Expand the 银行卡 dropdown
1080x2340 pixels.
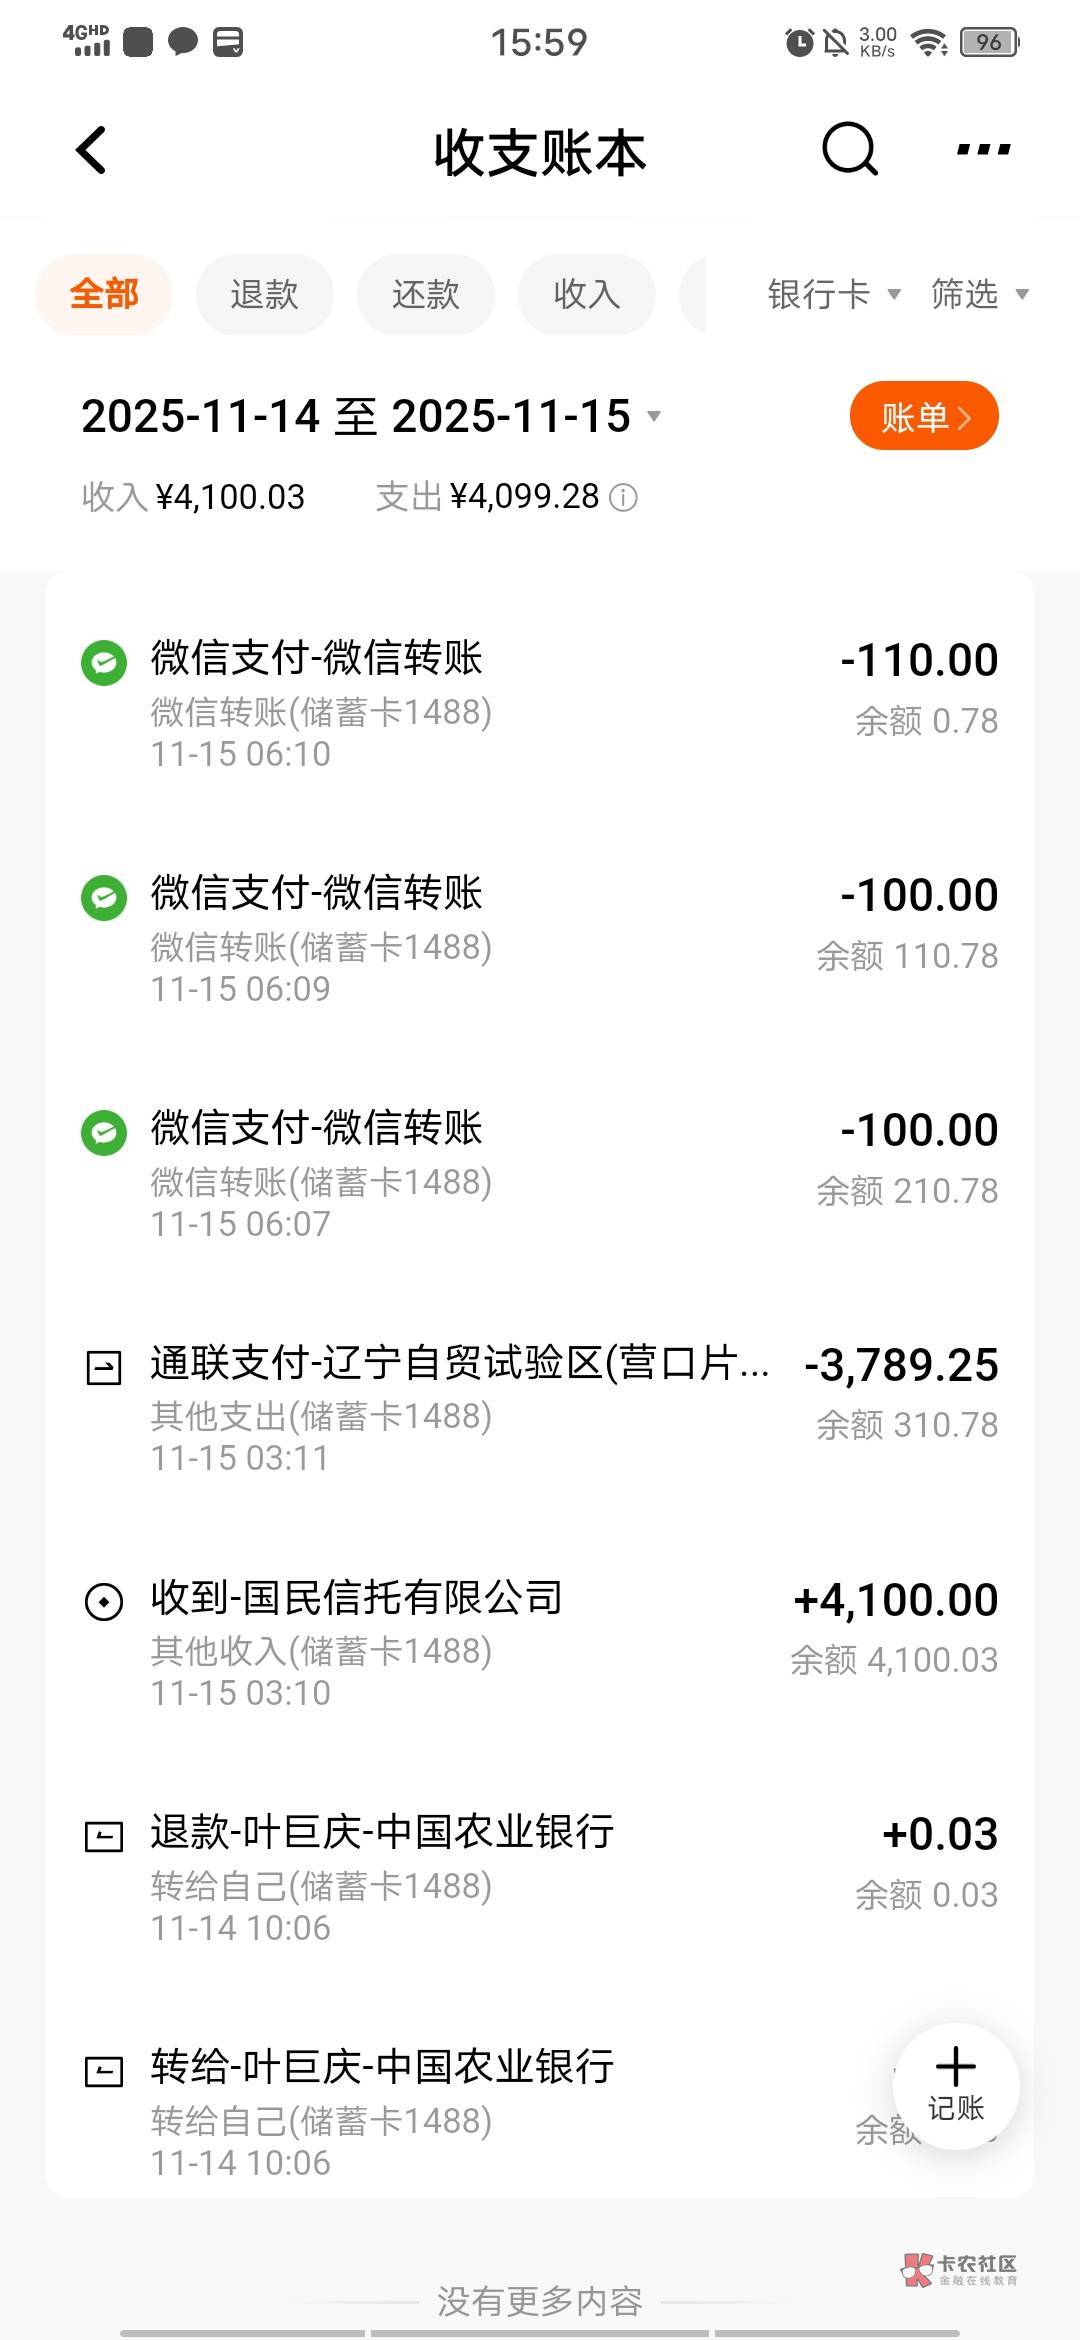pos(834,295)
